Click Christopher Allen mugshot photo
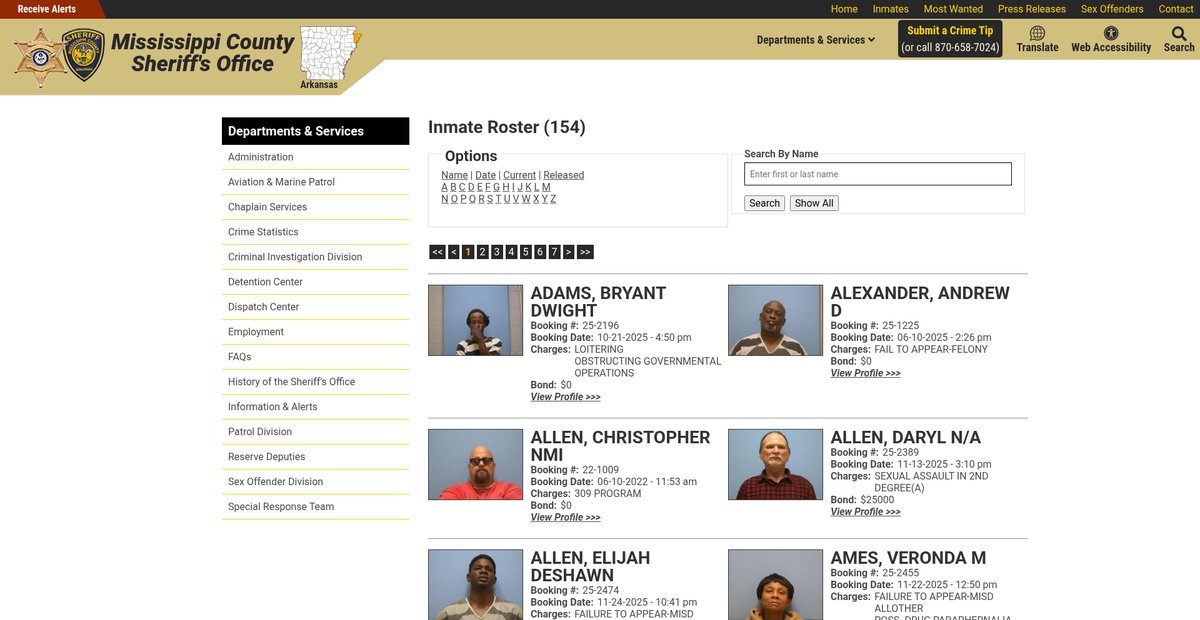1200x620 pixels. tap(475, 464)
